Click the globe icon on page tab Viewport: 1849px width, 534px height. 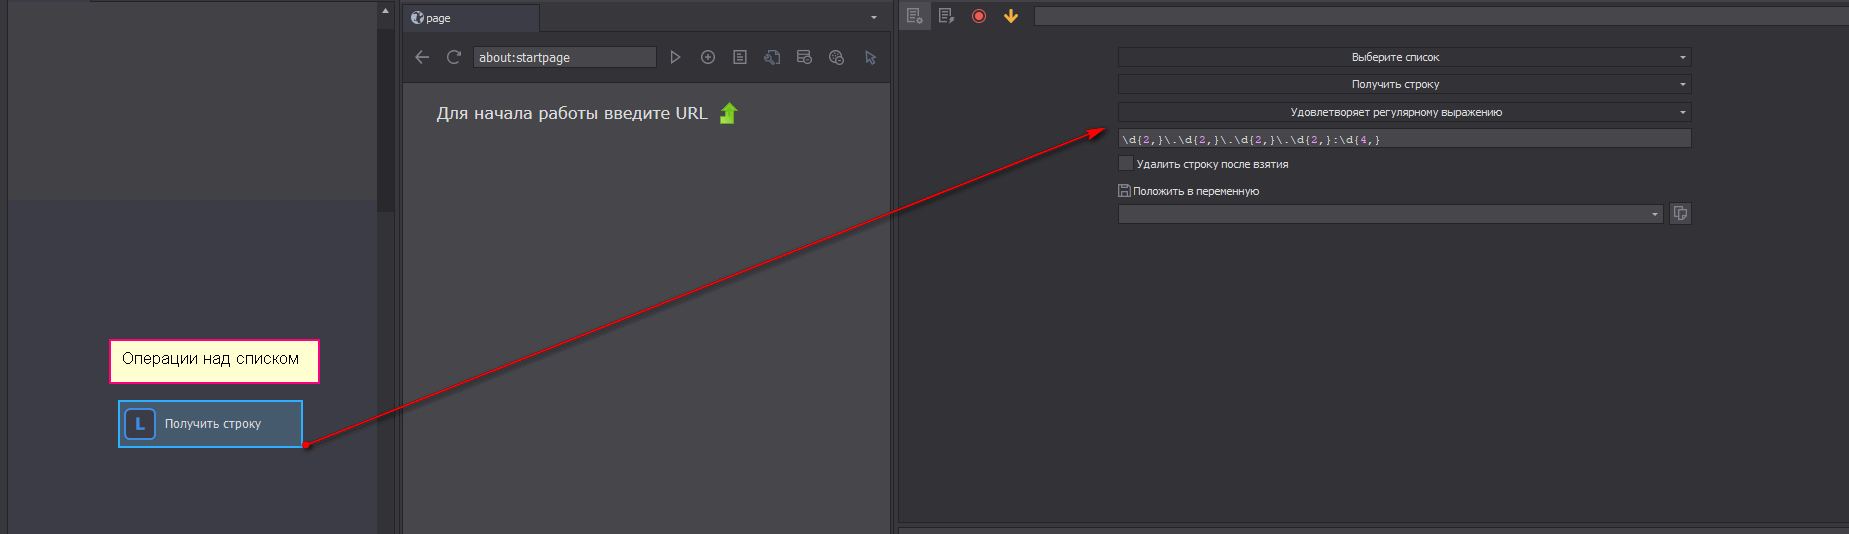(x=417, y=17)
